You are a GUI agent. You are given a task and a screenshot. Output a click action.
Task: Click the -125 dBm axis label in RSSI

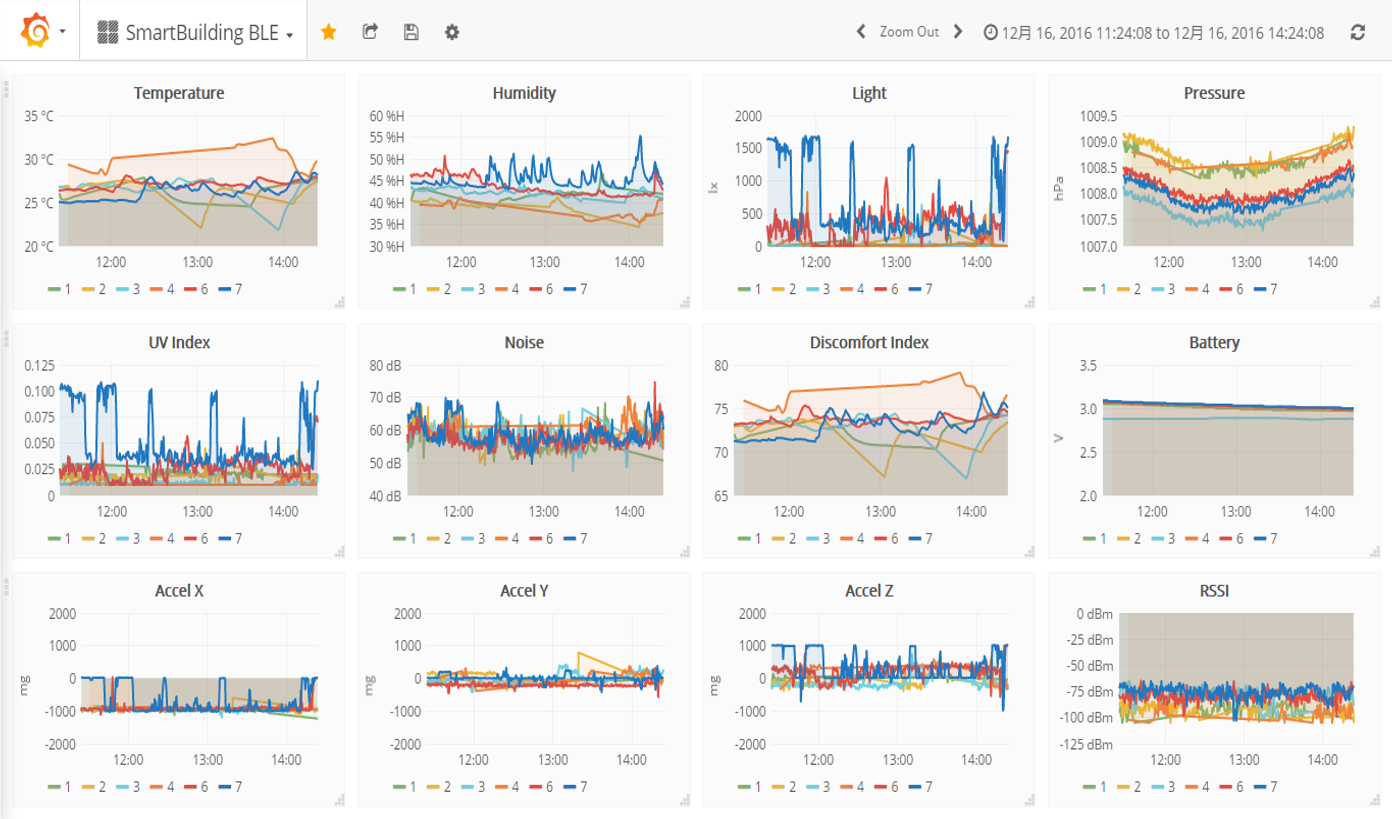pos(1085,744)
